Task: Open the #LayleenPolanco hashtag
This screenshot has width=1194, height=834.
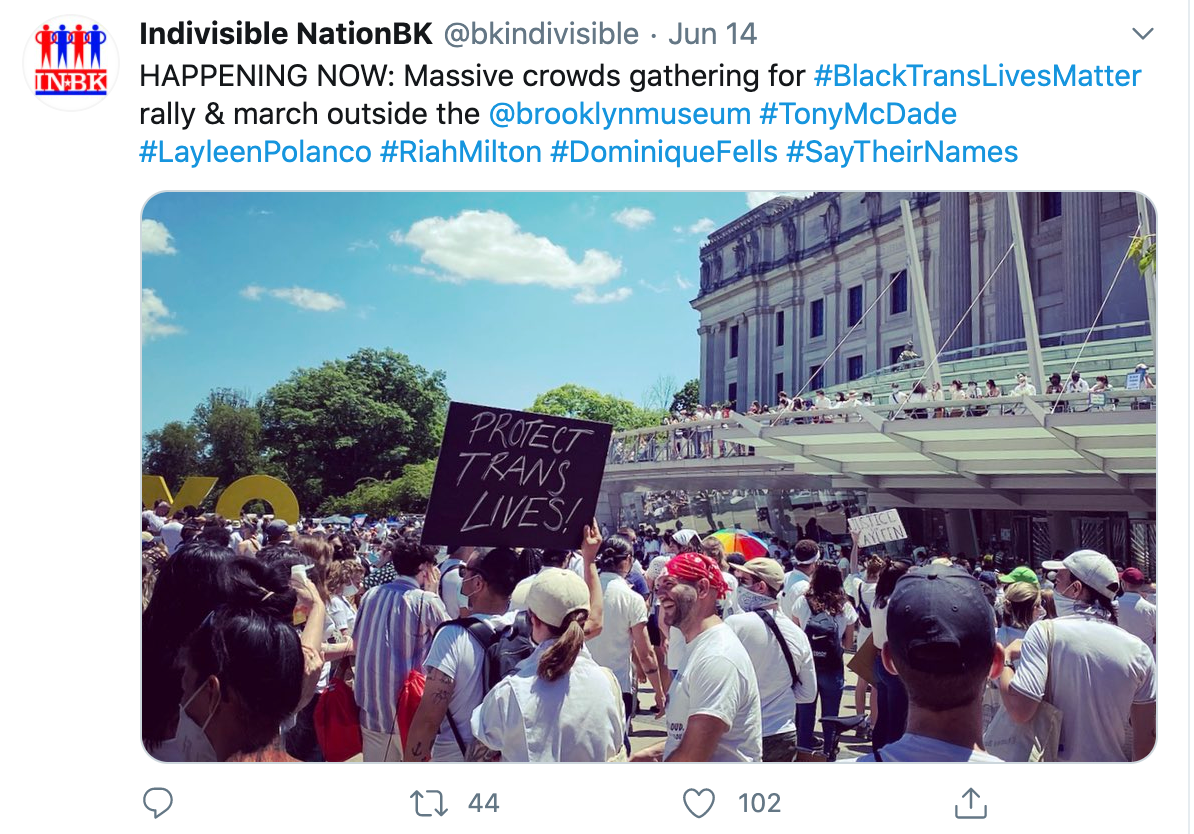Action: pos(255,152)
